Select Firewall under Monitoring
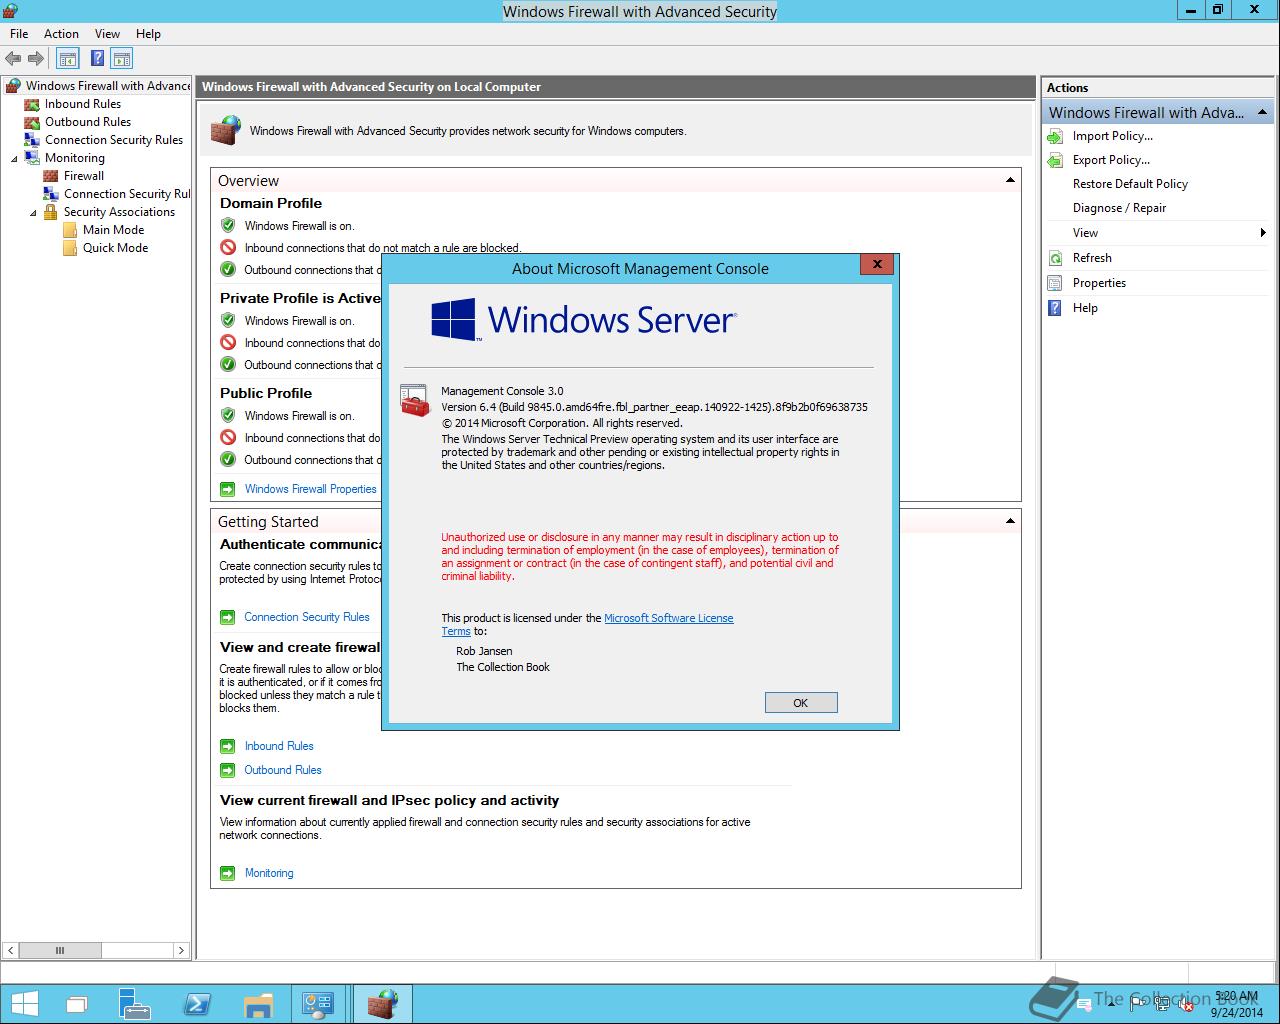Viewport: 1280px width, 1024px height. (x=84, y=176)
